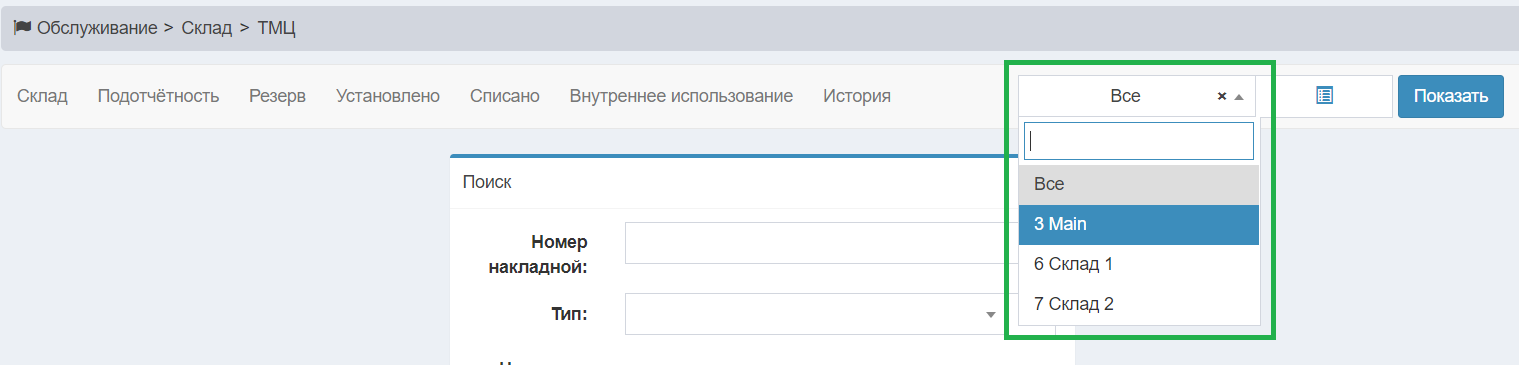Choose "6 Склад 1" from the list

(1138, 264)
